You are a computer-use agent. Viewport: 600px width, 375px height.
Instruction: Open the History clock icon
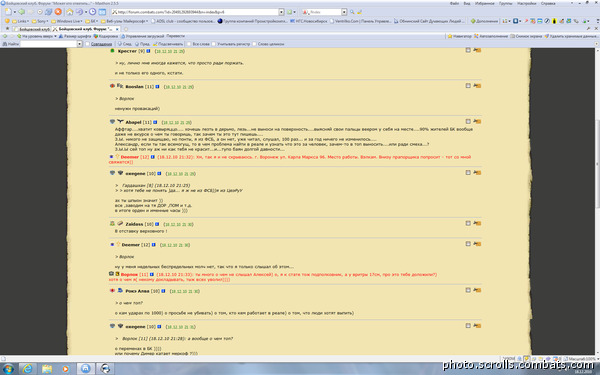pyautogui.click(x=92, y=12)
